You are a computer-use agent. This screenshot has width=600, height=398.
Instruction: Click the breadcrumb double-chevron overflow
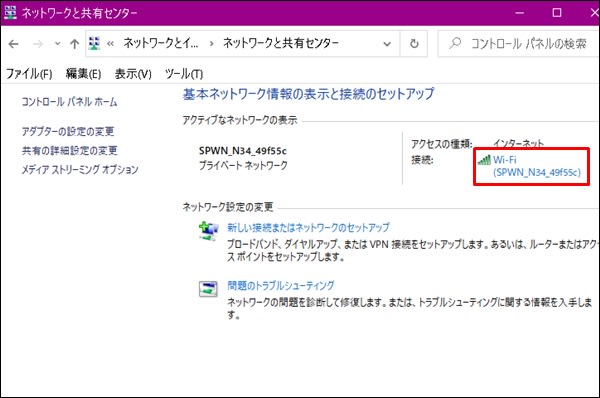pyautogui.click(x=111, y=44)
